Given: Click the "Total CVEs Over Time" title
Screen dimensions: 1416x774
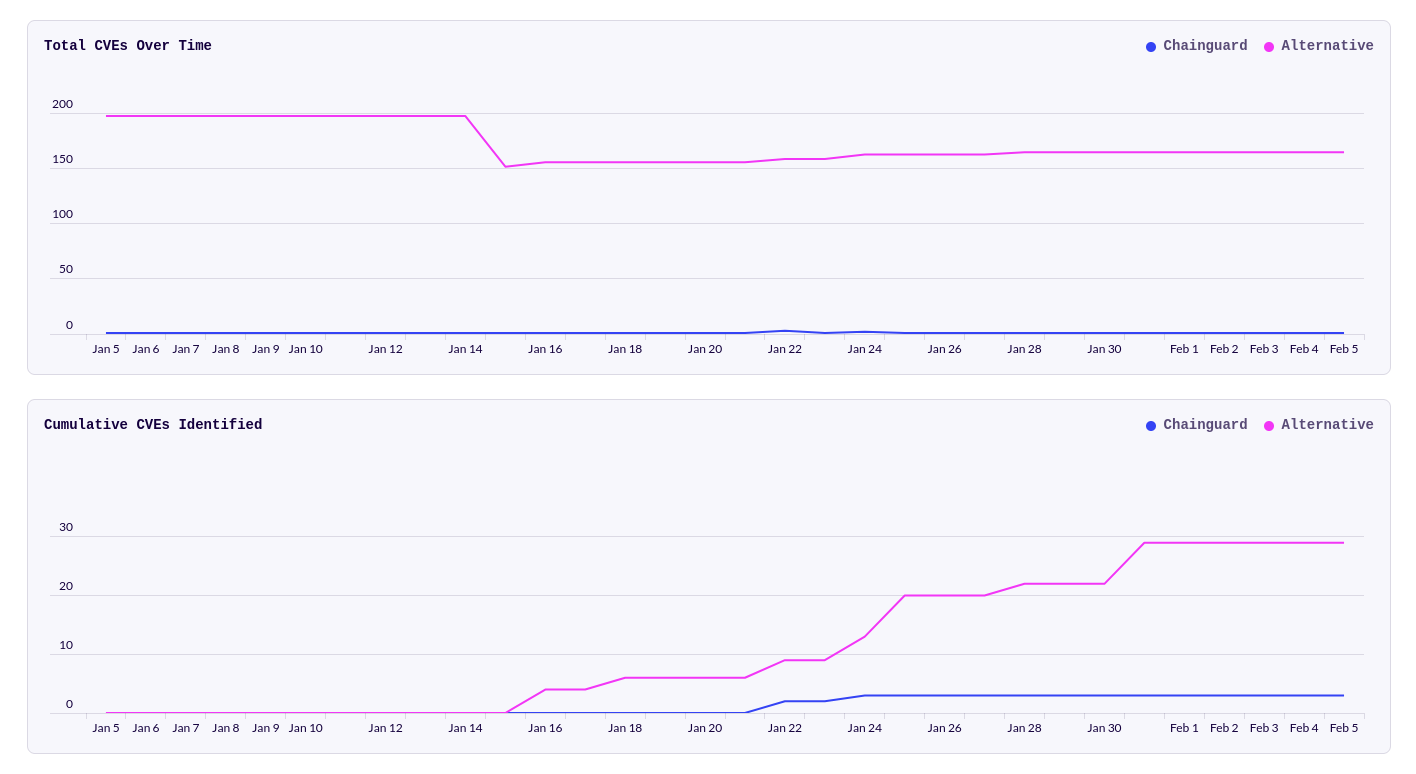Looking at the screenshot, I should click(x=128, y=46).
